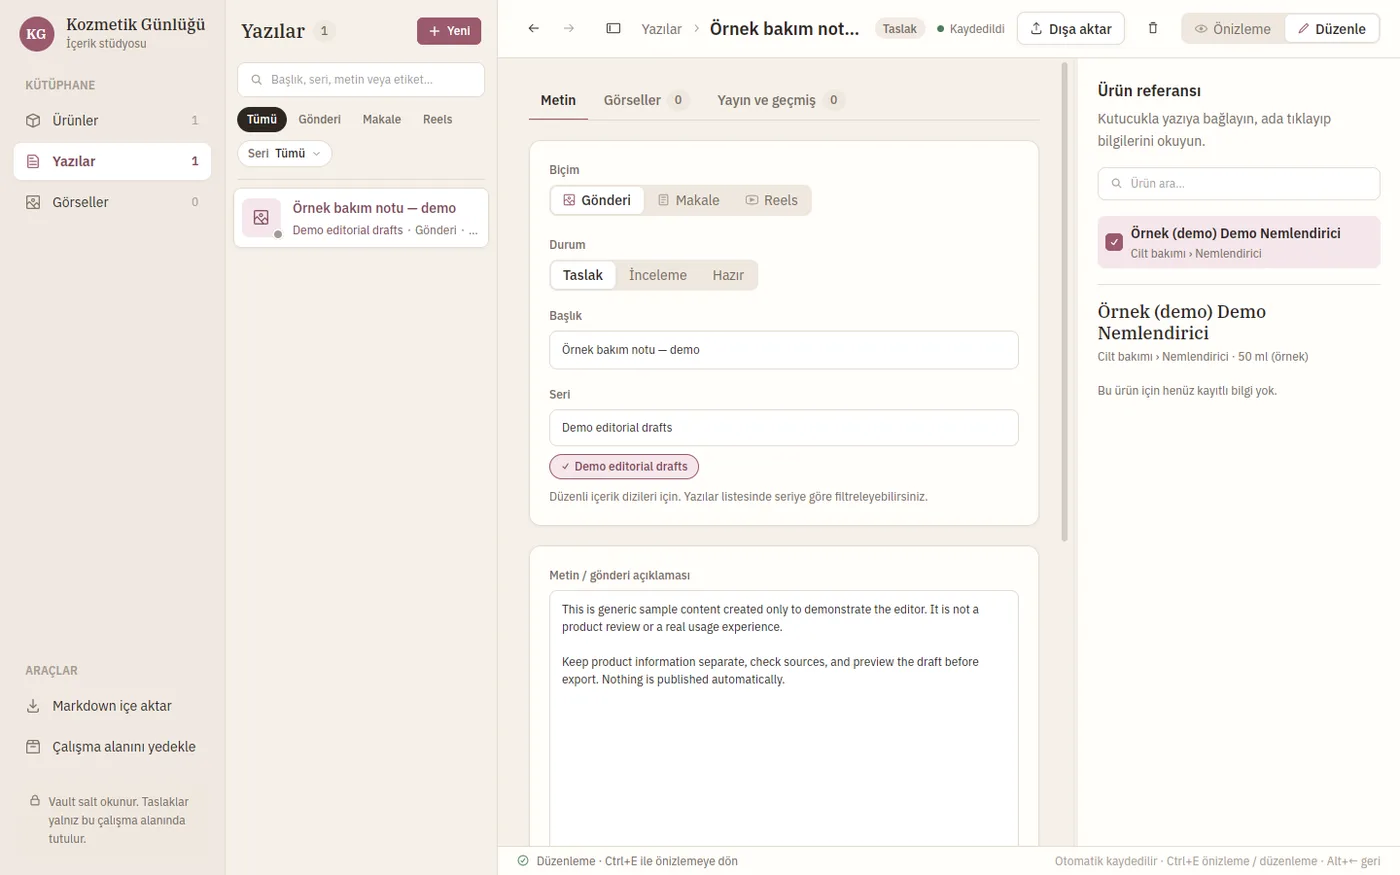Screen dimensions: 1400x875
Task: Click the Yazılar breadcrumb link
Action: point(661,29)
